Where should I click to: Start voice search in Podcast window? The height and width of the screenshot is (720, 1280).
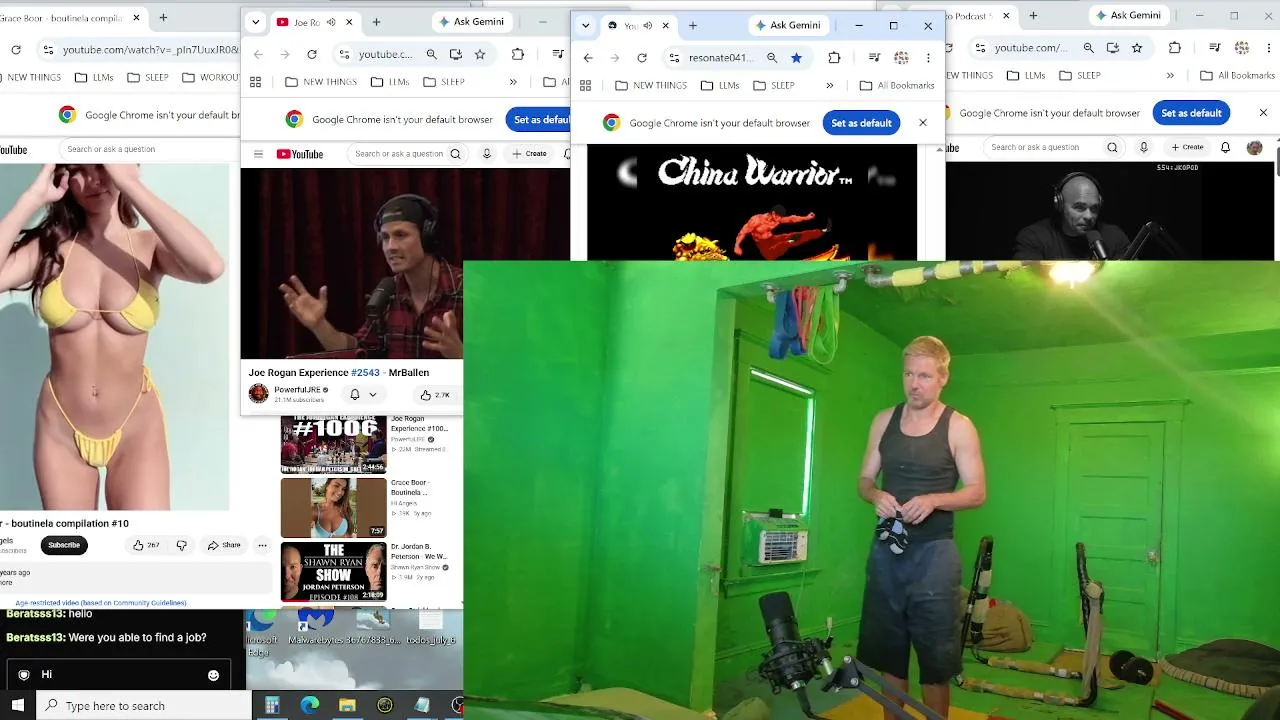[1144, 148]
